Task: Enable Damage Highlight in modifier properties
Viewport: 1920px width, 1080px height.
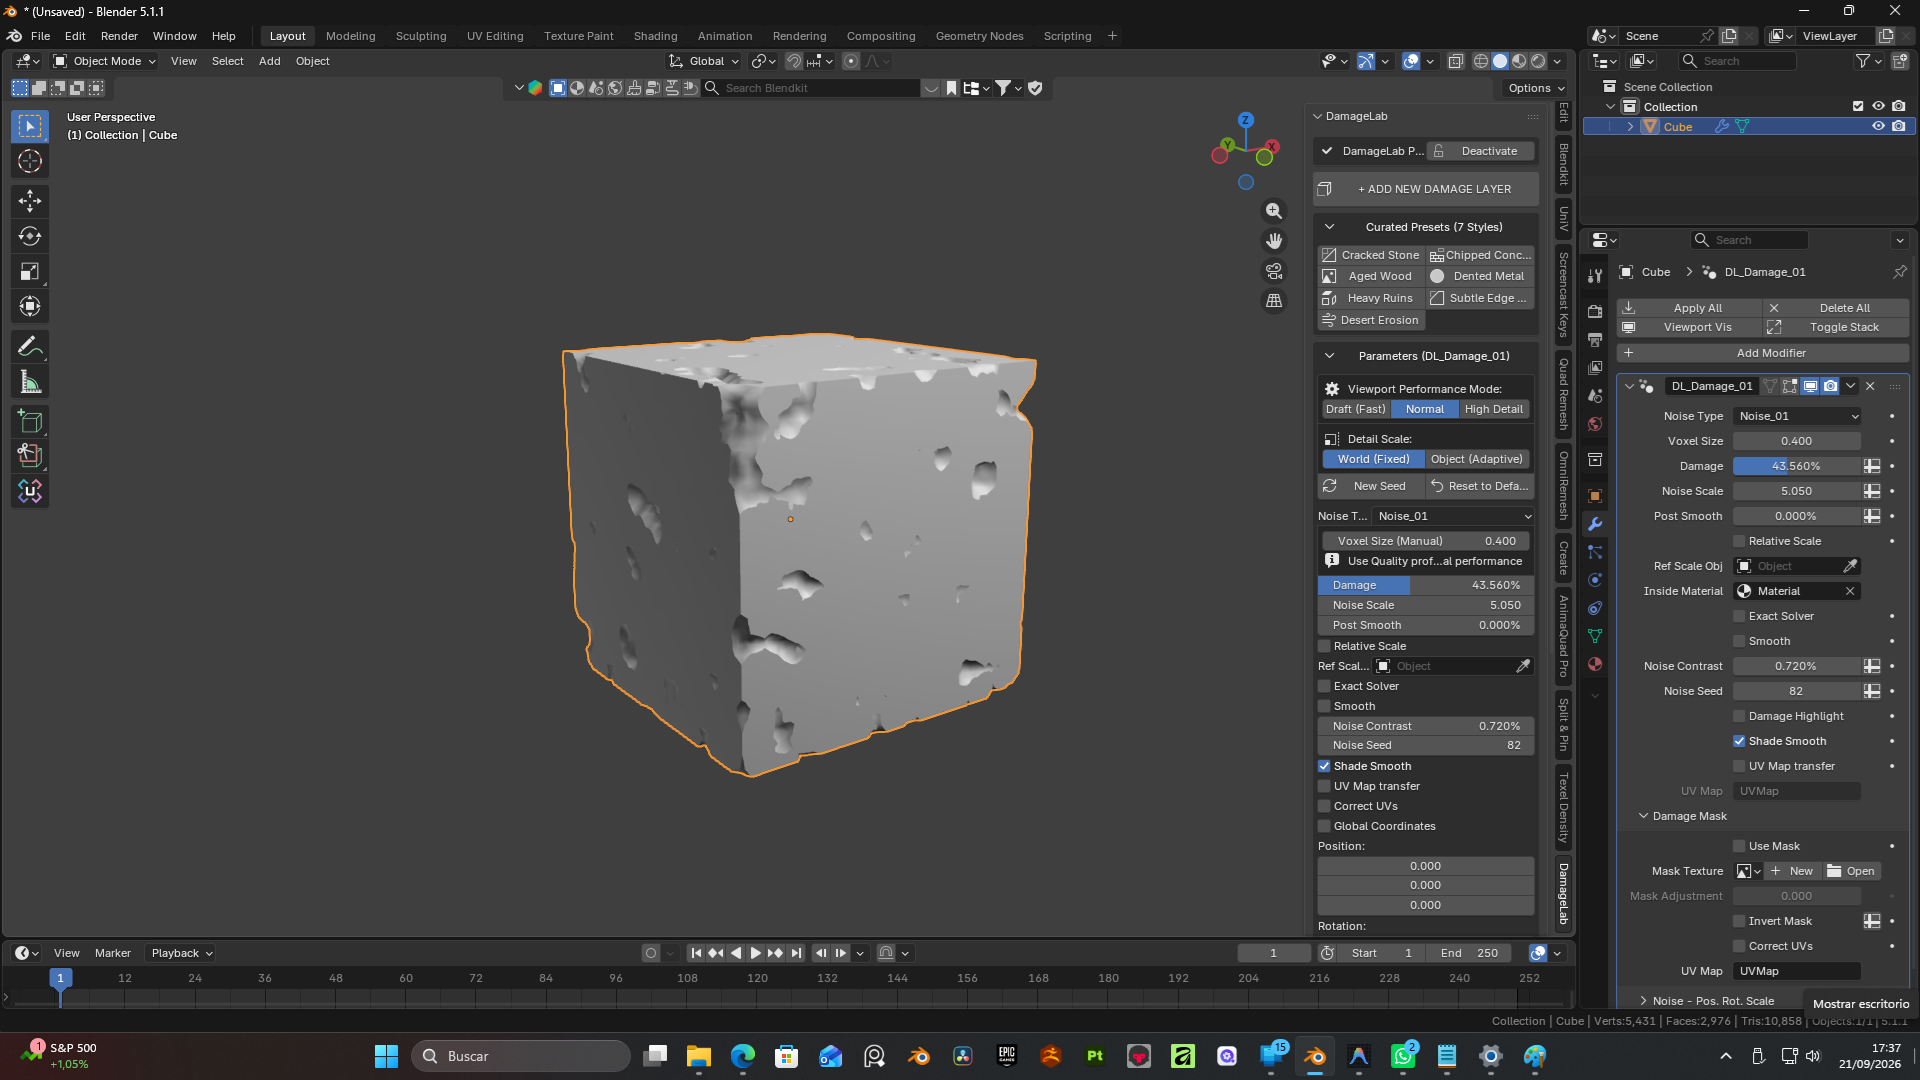Action: [x=1739, y=716]
